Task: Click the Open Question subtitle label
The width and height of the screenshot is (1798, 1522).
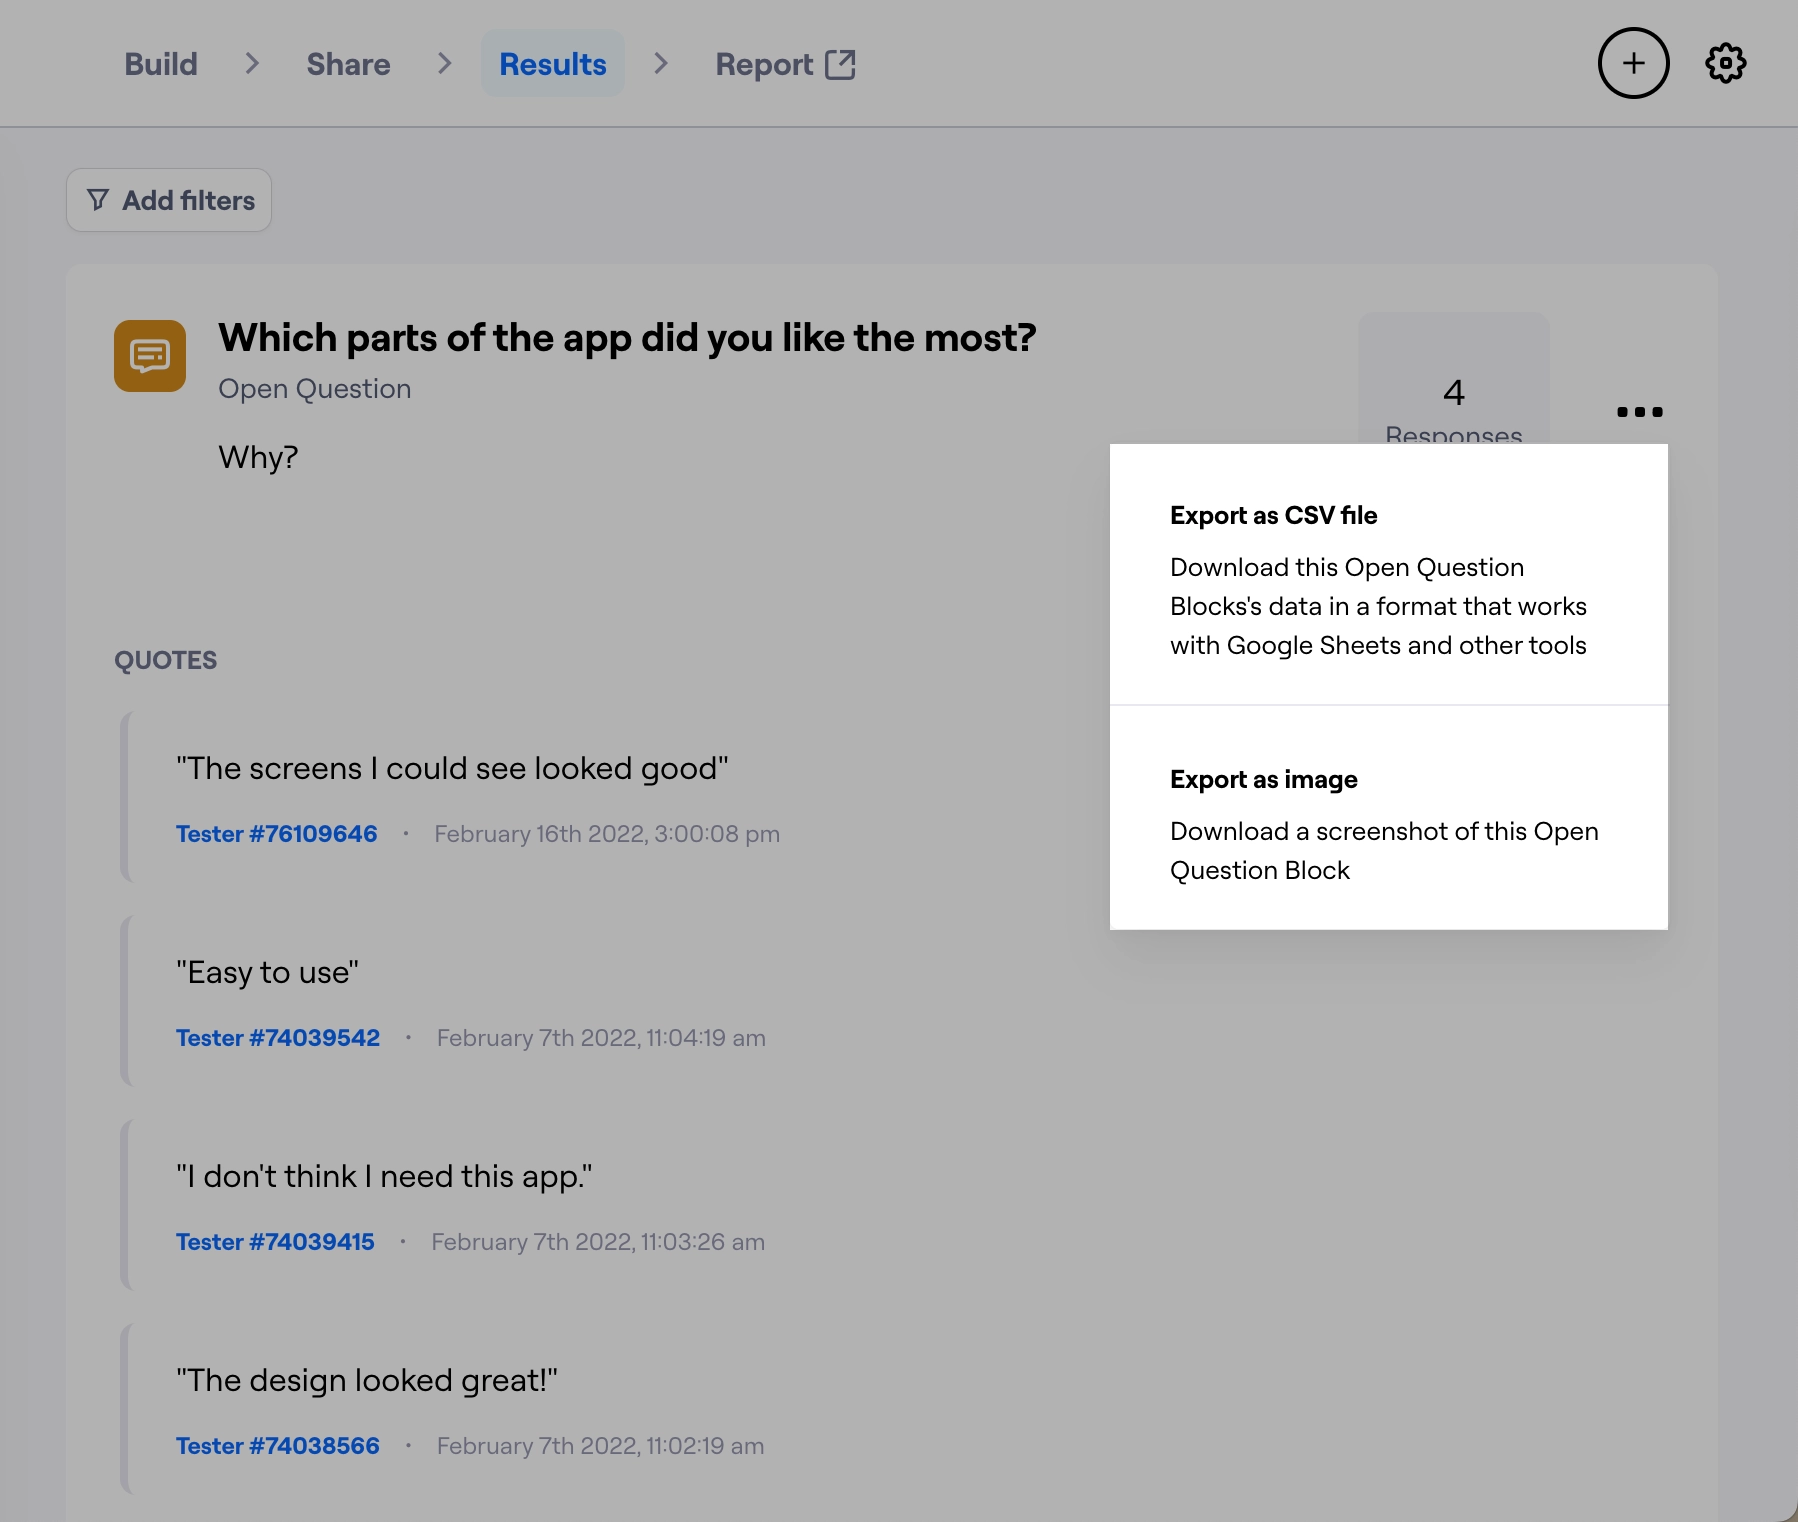Action: pyautogui.click(x=315, y=389)
